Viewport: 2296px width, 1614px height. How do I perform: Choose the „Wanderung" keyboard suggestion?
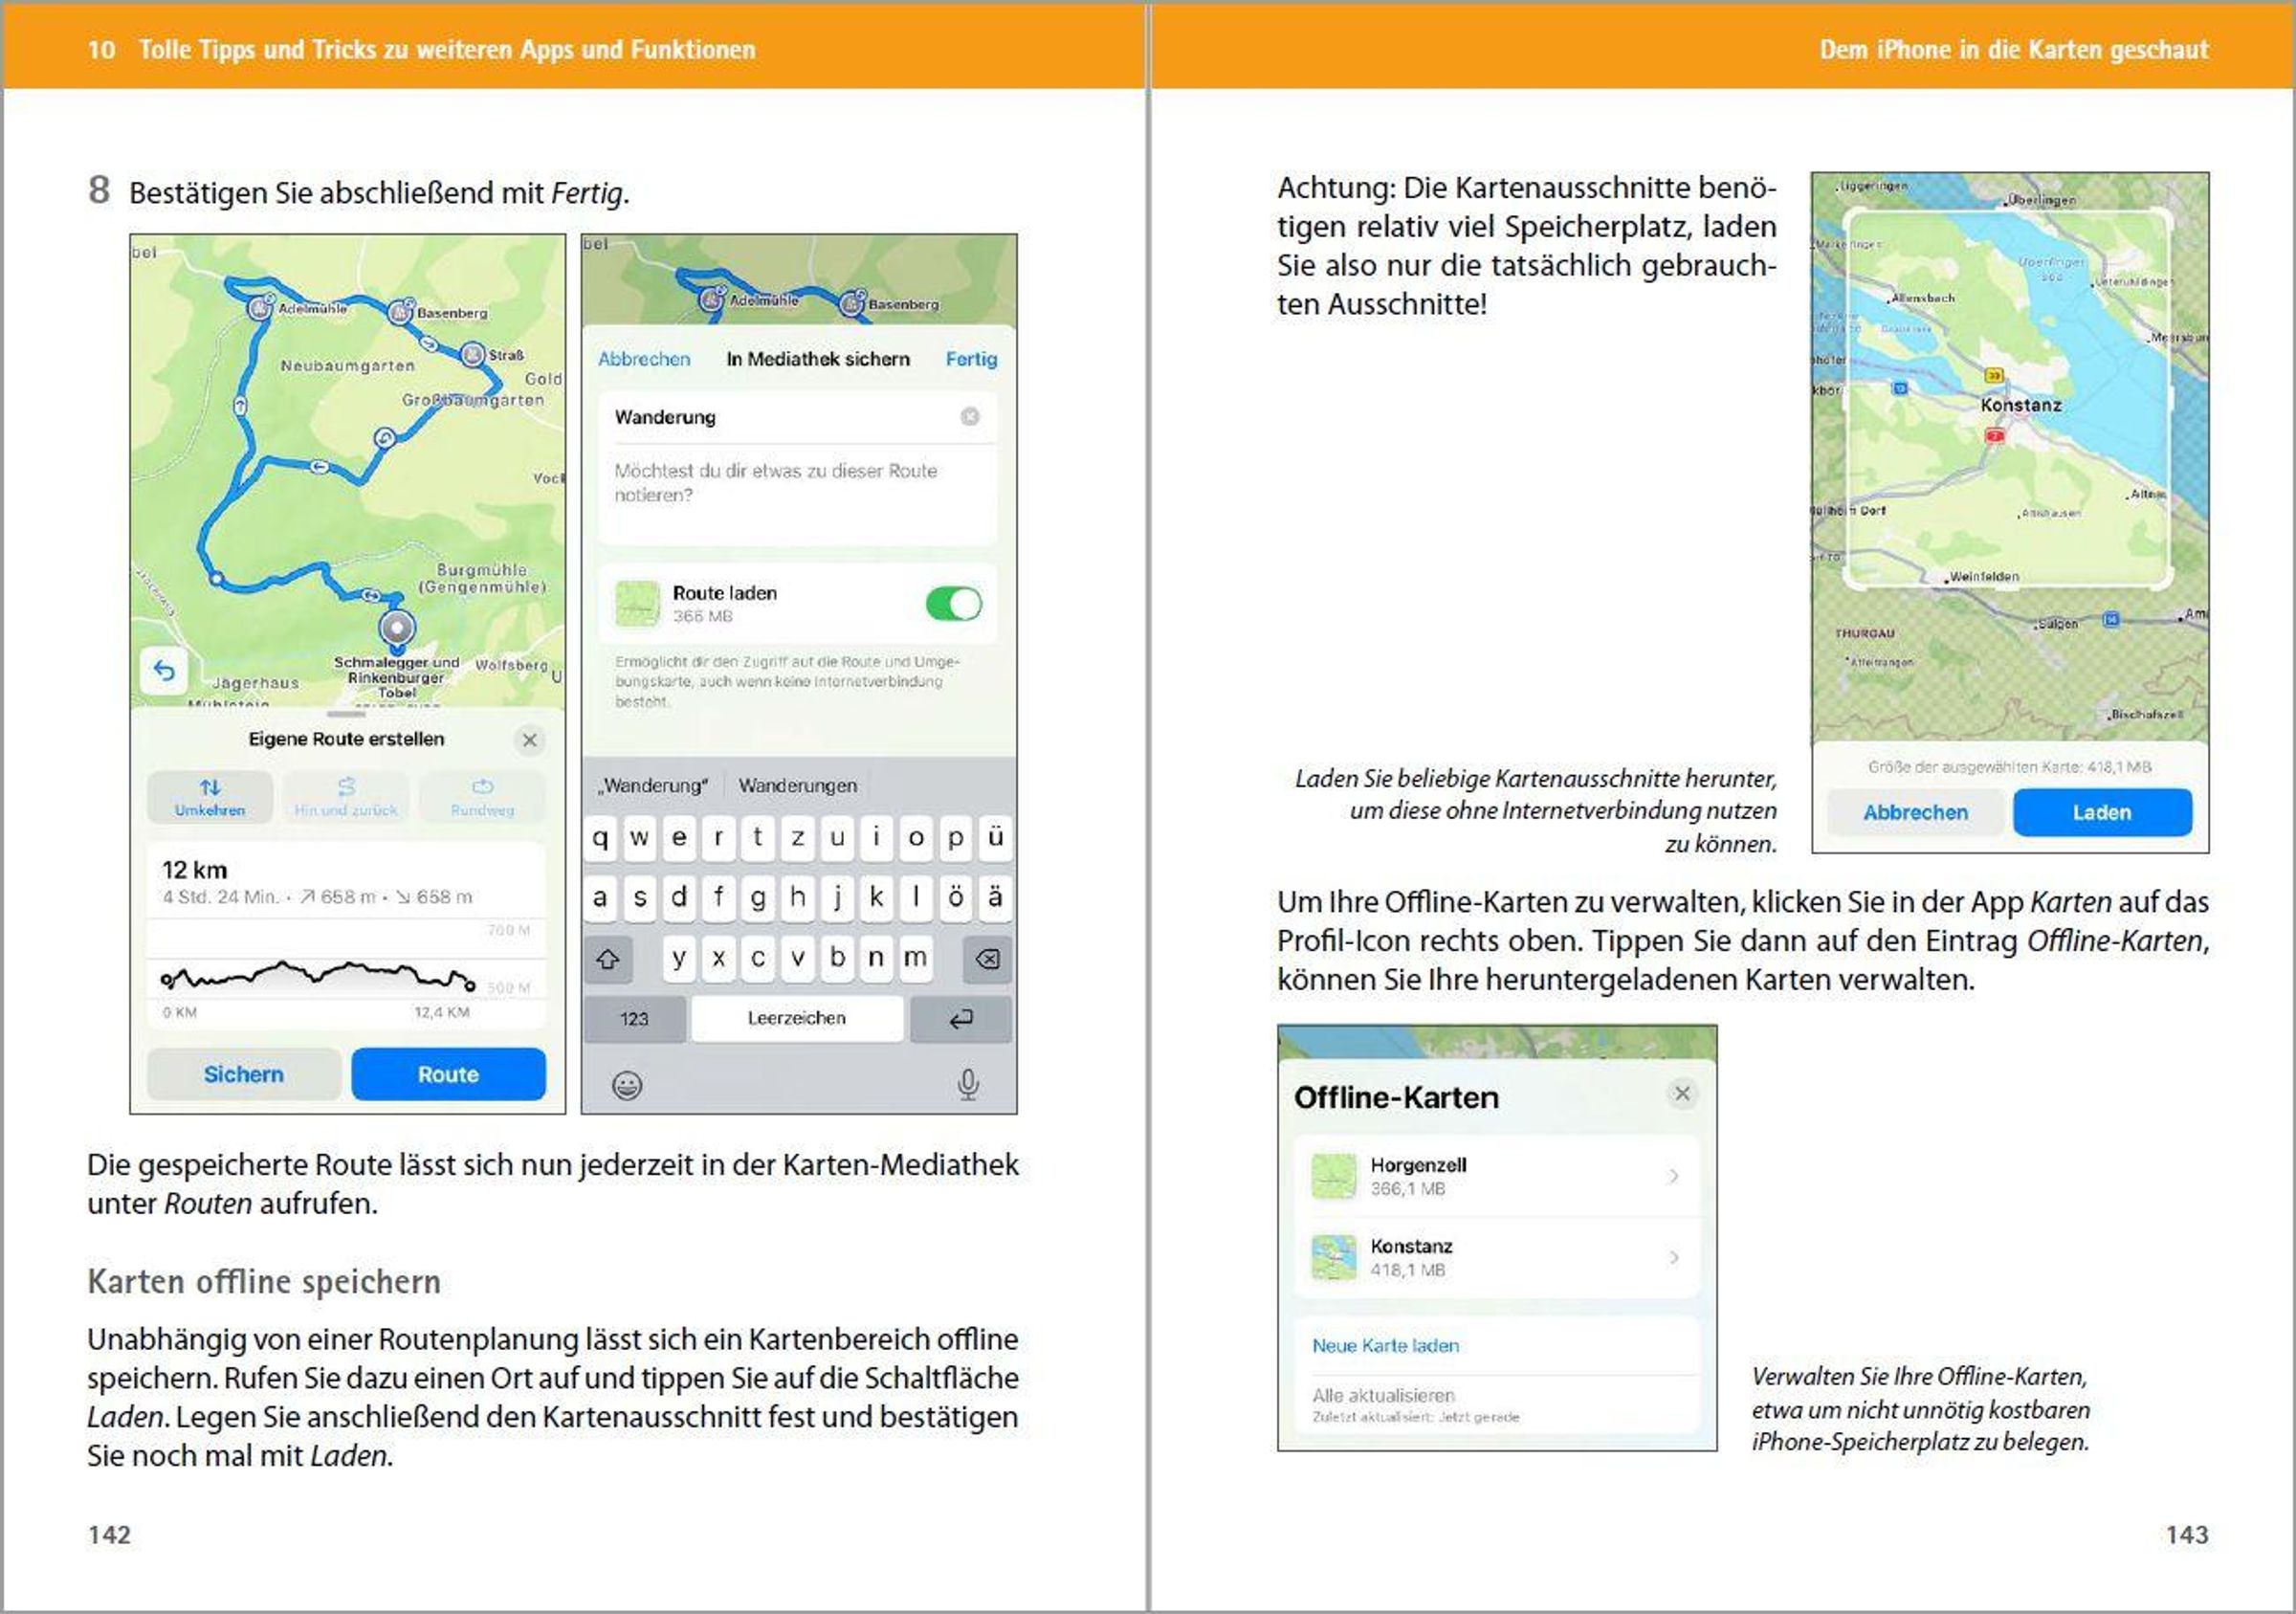tap(654, 786)
